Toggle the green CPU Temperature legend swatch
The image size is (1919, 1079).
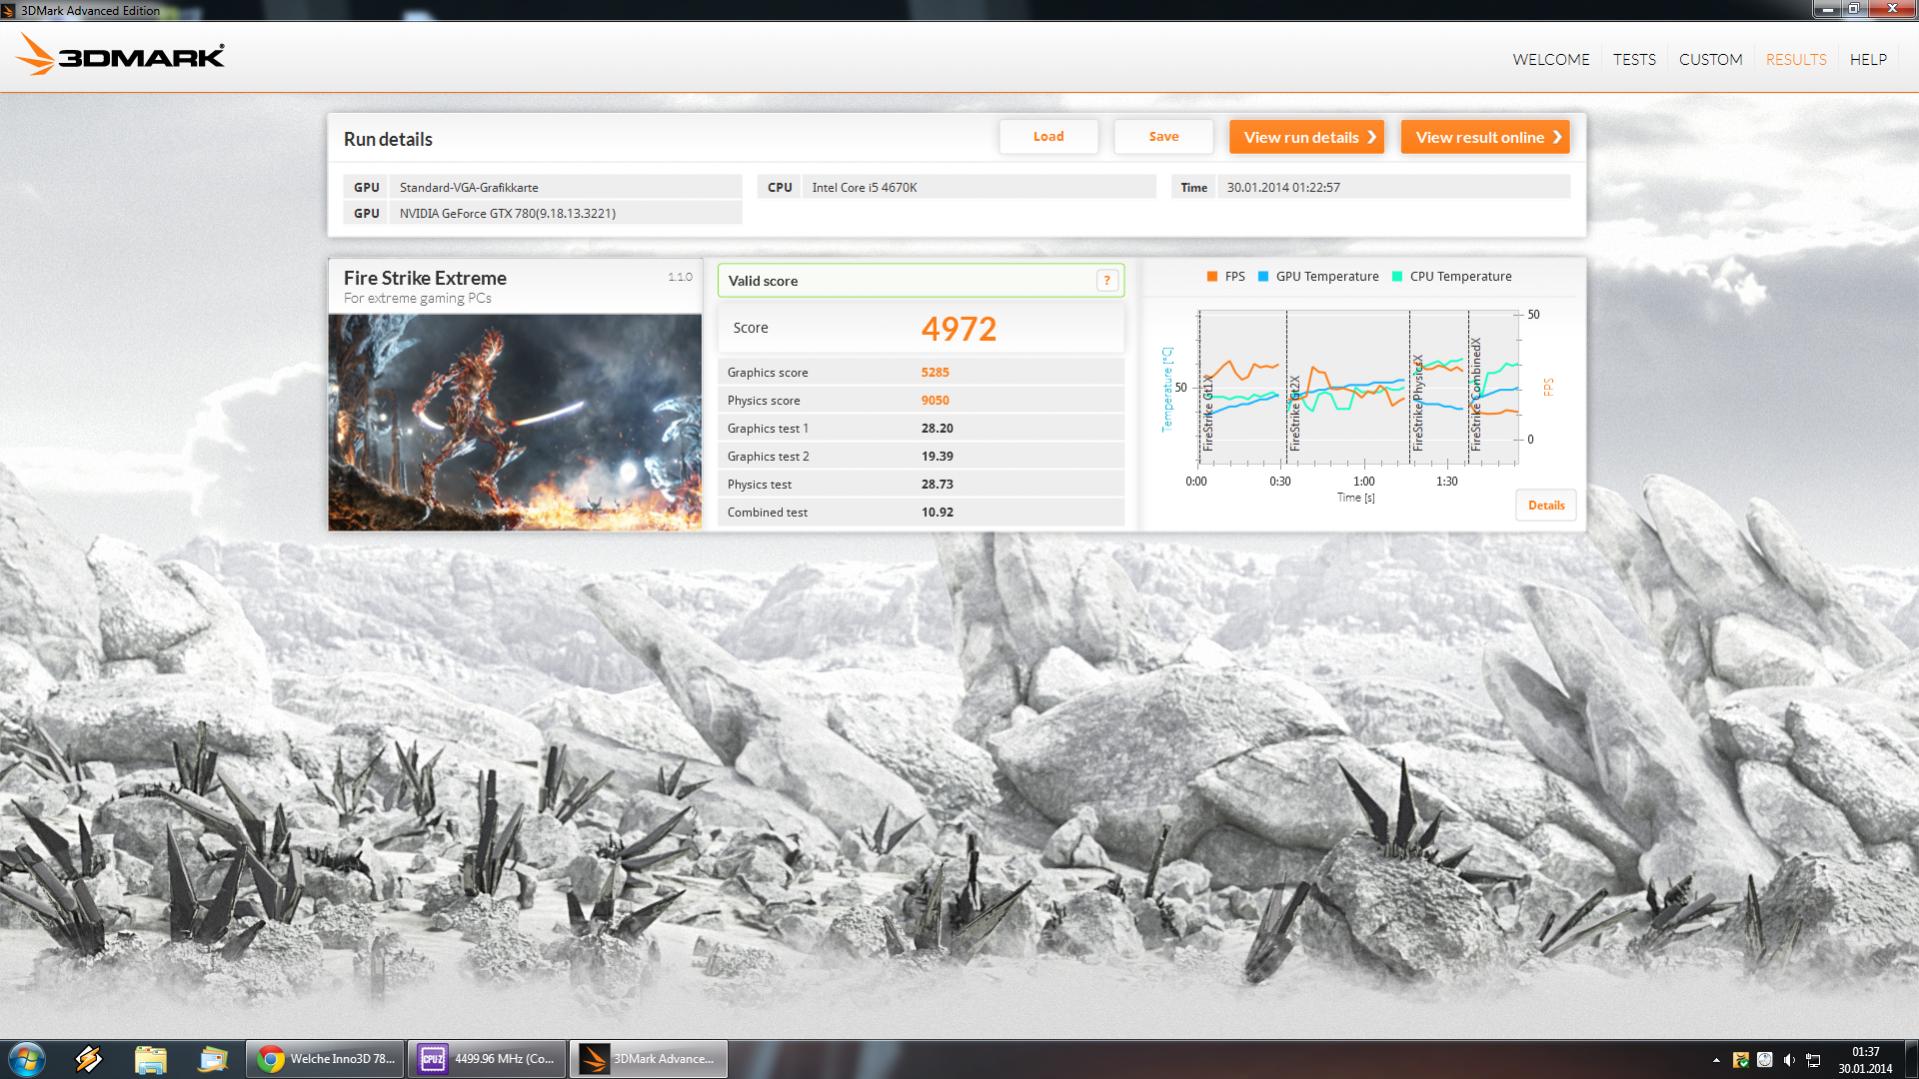tap(1397, 277)
